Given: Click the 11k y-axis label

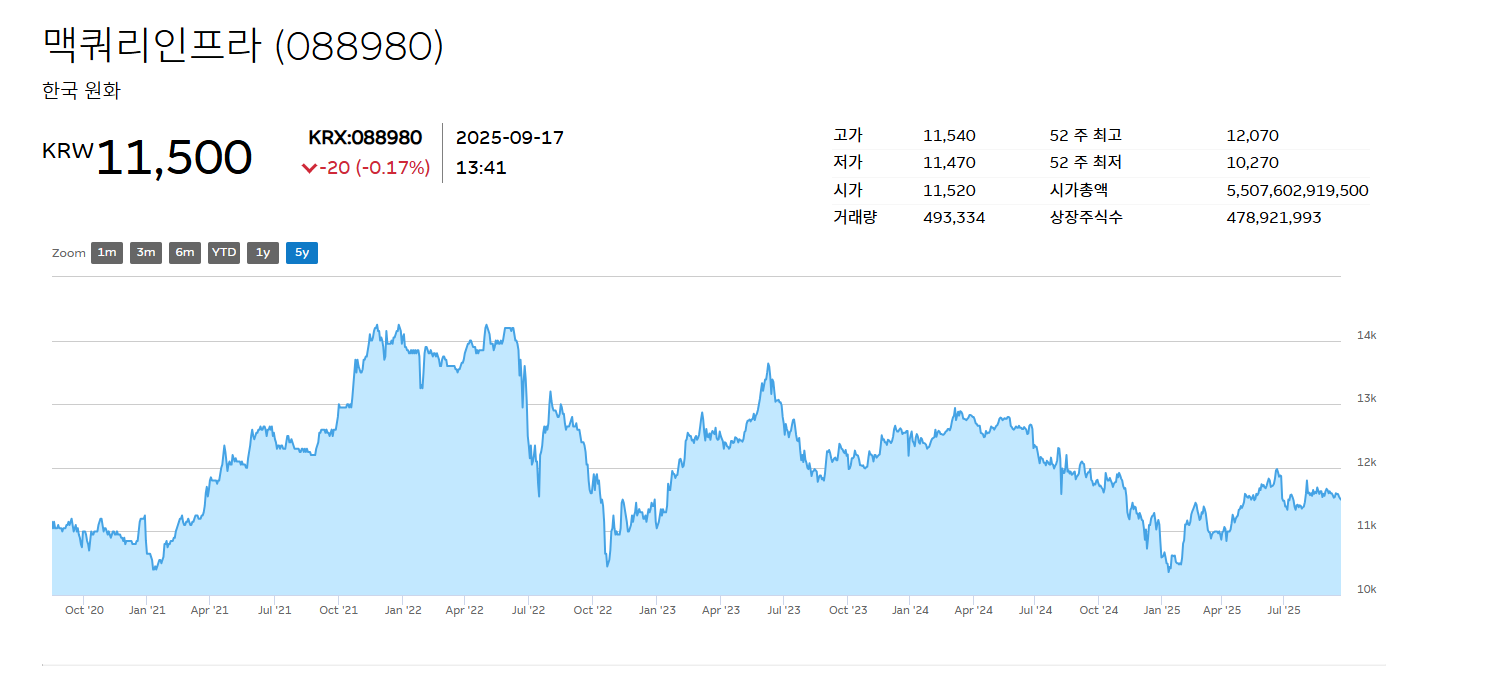Looking at the screenshot, I should pos(1366,525).
